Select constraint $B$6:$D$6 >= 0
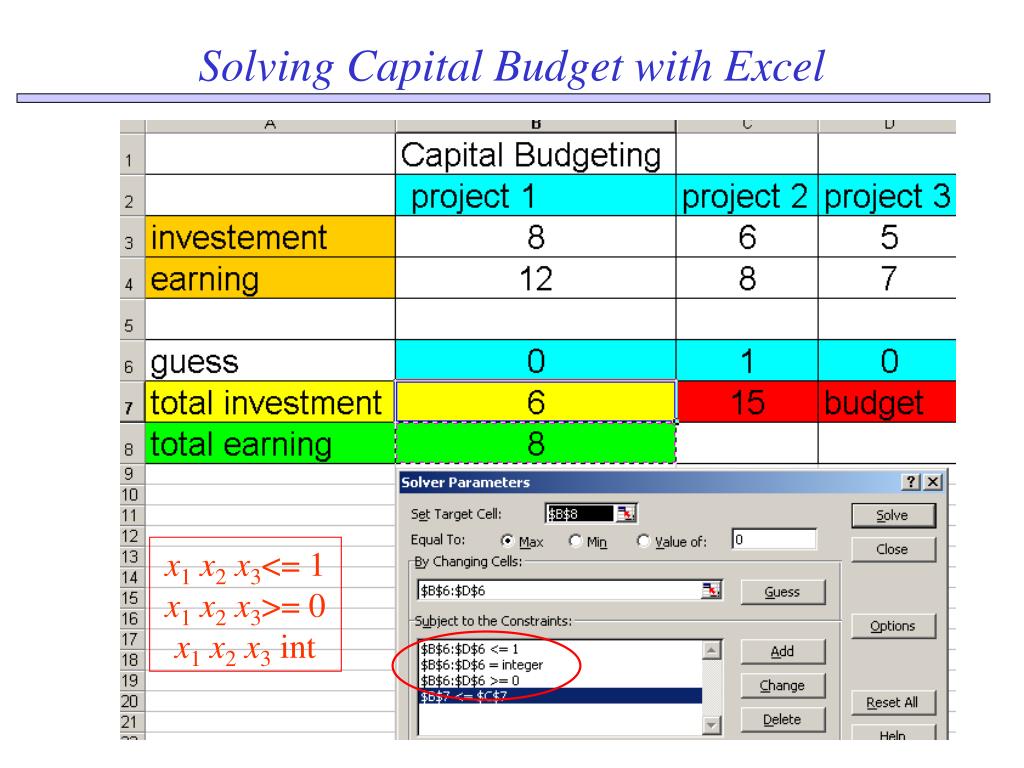The width and height of the screenshot is (1024, 768). click(560, 680)
